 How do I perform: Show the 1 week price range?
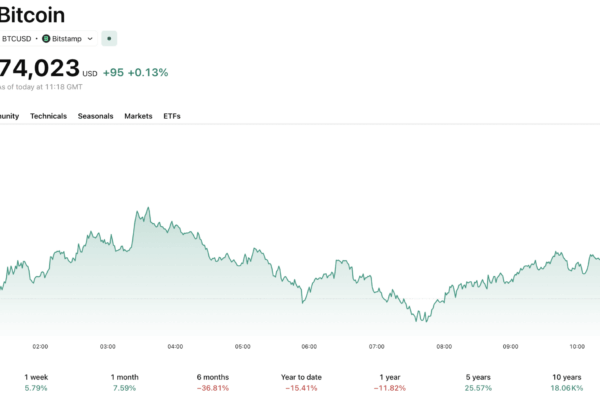[36, 382]
